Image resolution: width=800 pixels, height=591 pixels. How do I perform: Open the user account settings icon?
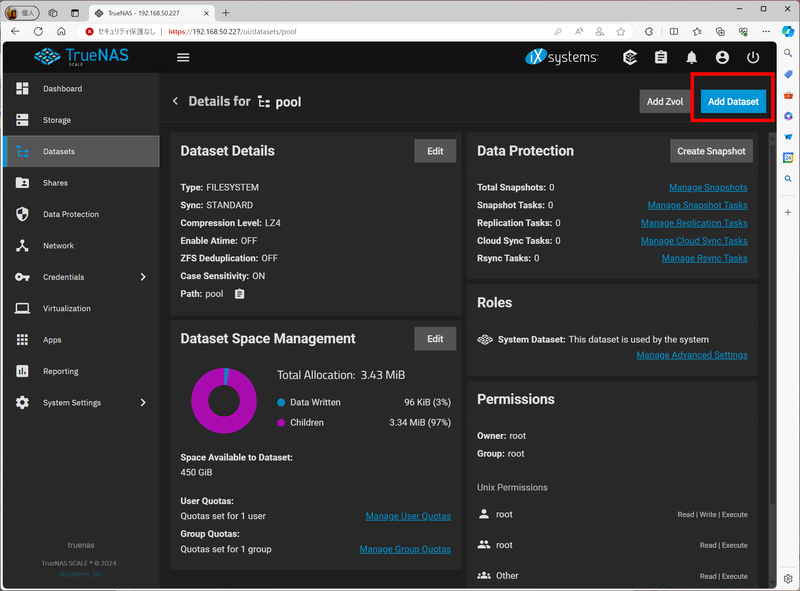(722, 57)
